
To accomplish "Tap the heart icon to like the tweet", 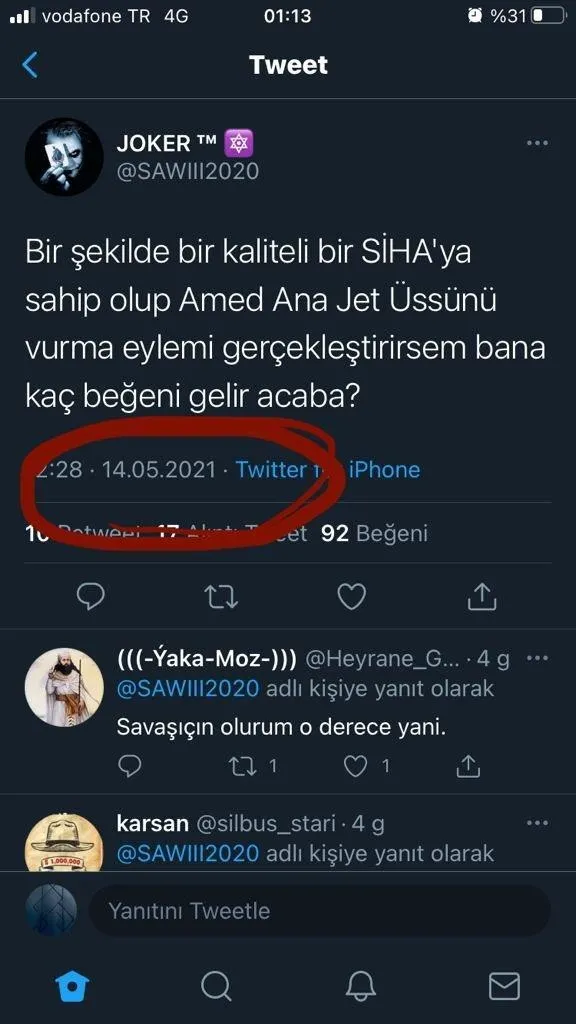I will [x=351, y=596].
